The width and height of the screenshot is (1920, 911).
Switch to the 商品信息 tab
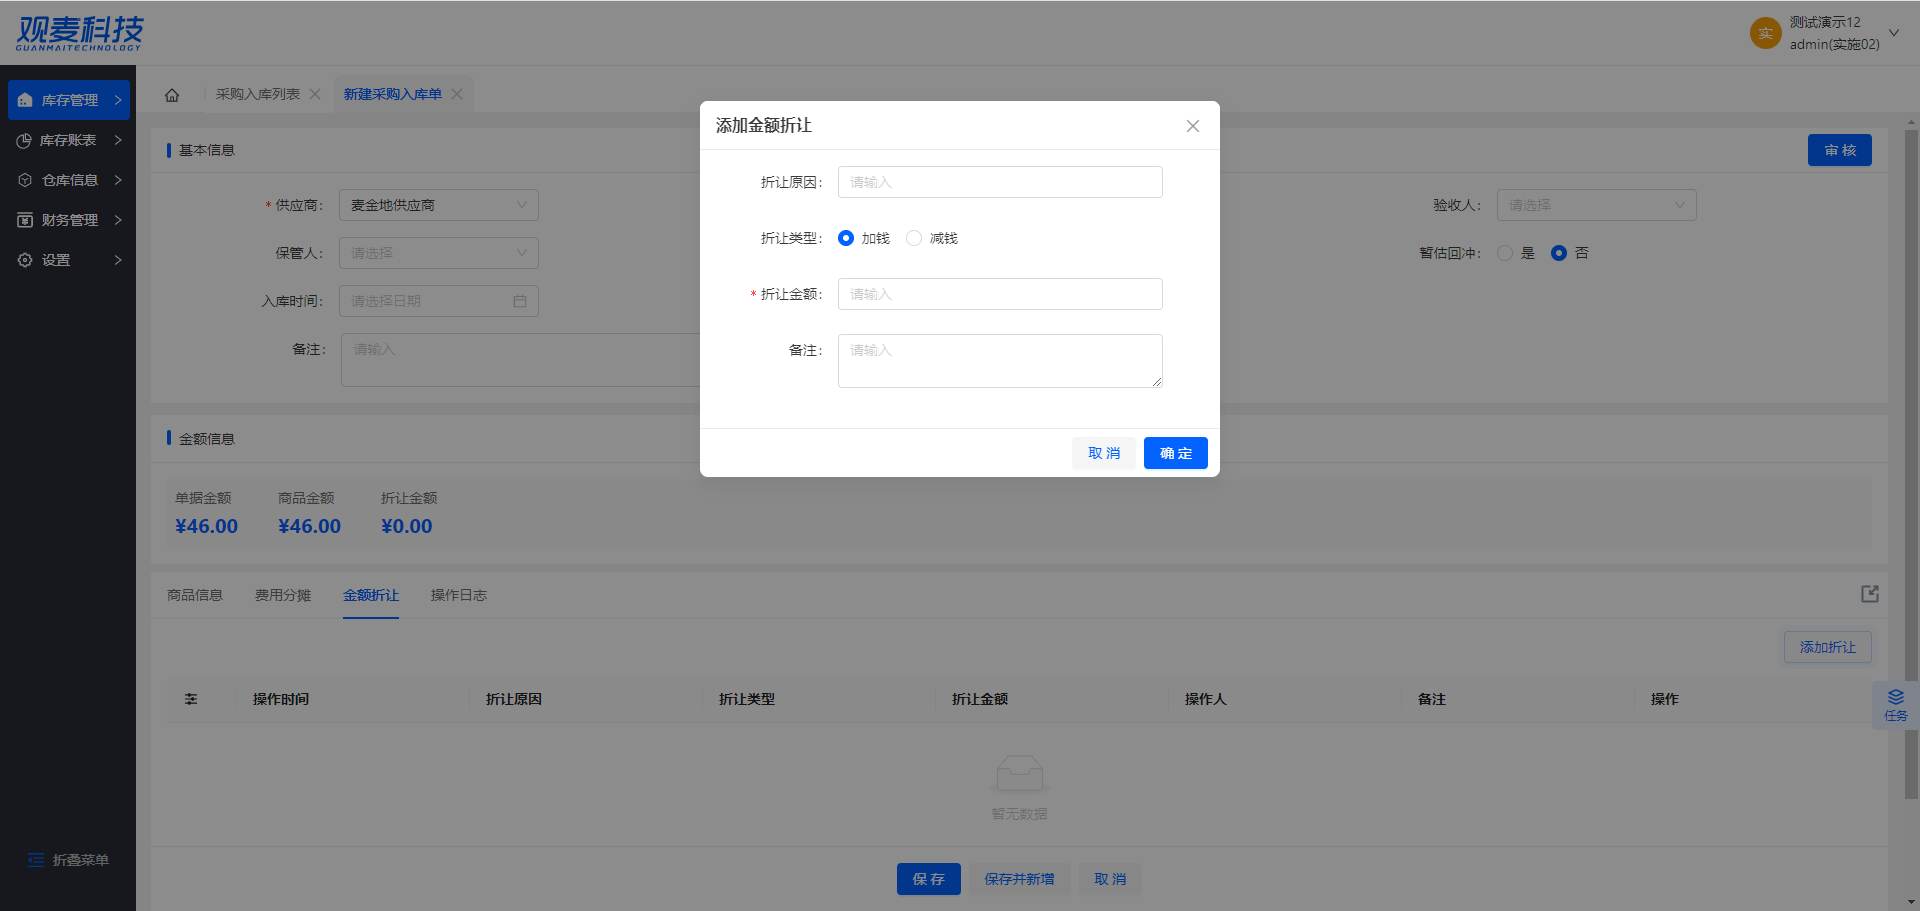point(195,595)
